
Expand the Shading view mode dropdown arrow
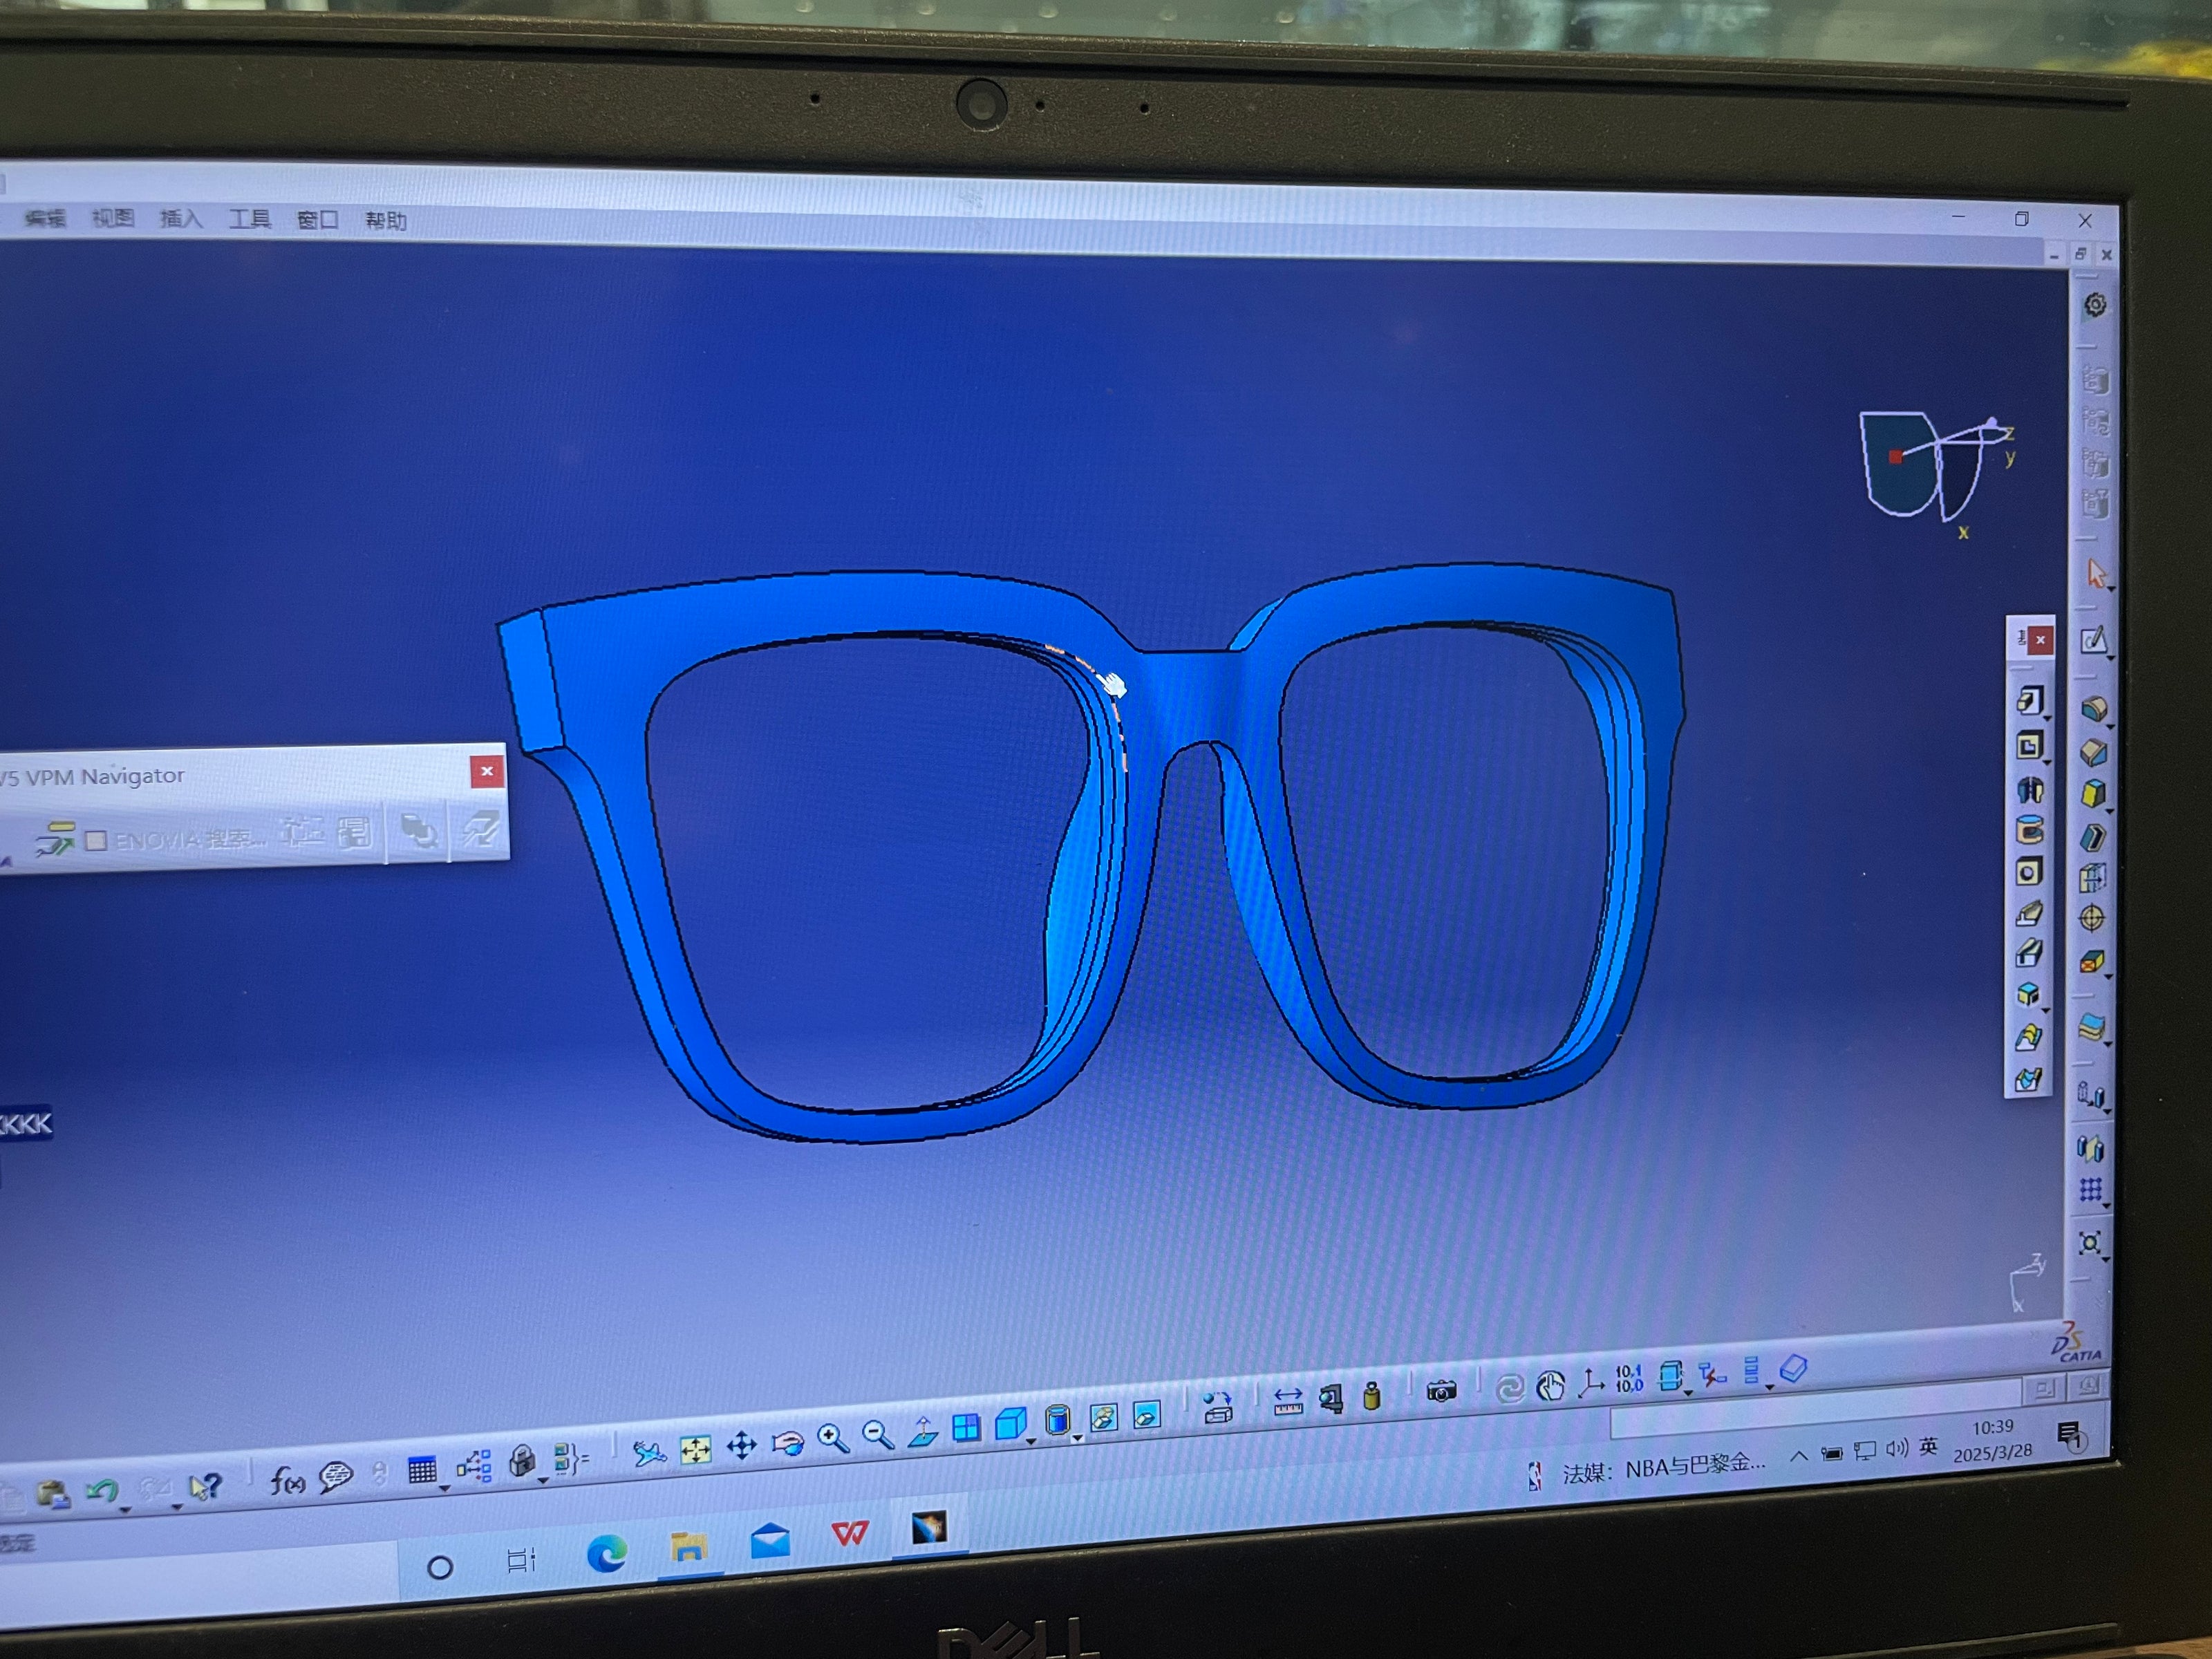tap(1077, 1438)
